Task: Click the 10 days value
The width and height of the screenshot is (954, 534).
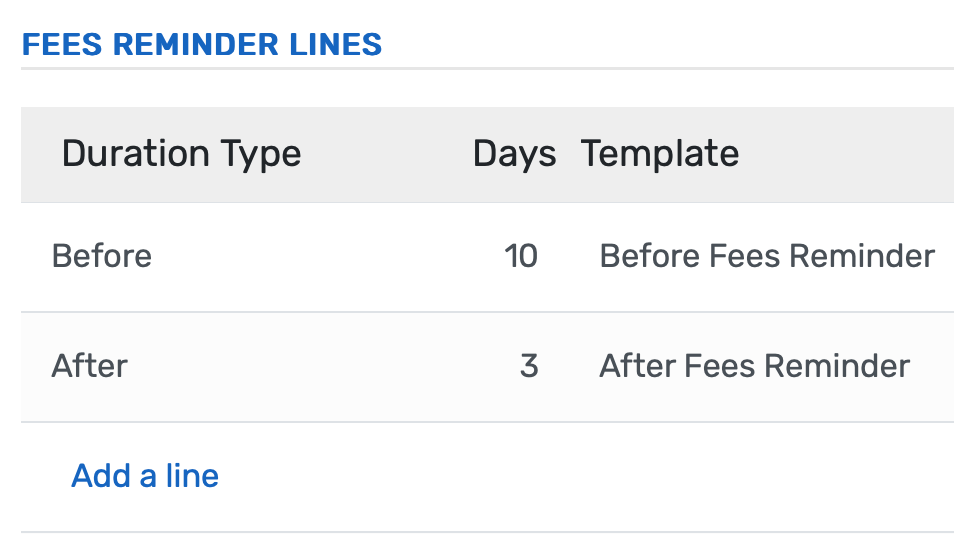Action: point(521,257)
